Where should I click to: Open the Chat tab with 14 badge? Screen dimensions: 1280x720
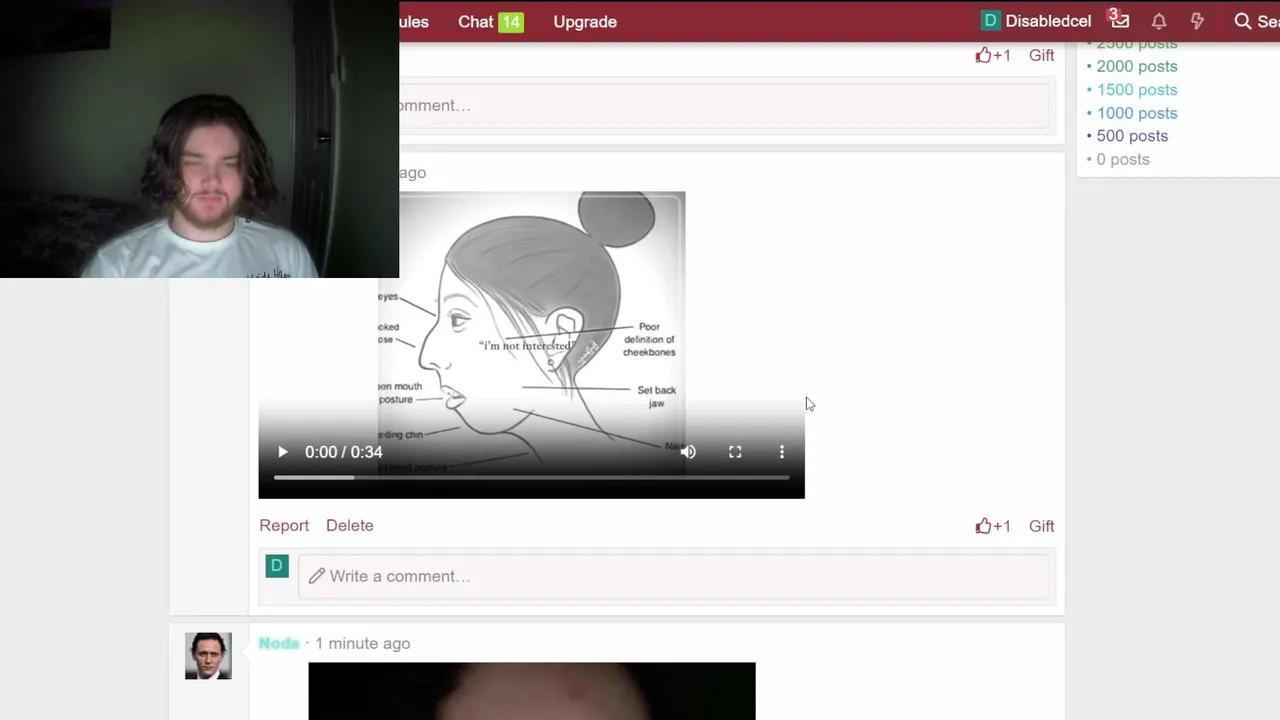point(490,21)
